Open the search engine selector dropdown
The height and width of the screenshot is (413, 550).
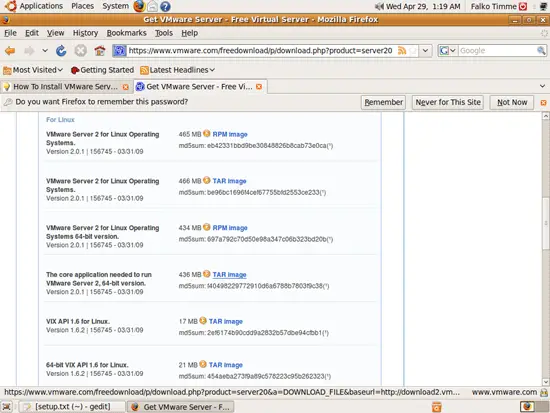(448, 51)
